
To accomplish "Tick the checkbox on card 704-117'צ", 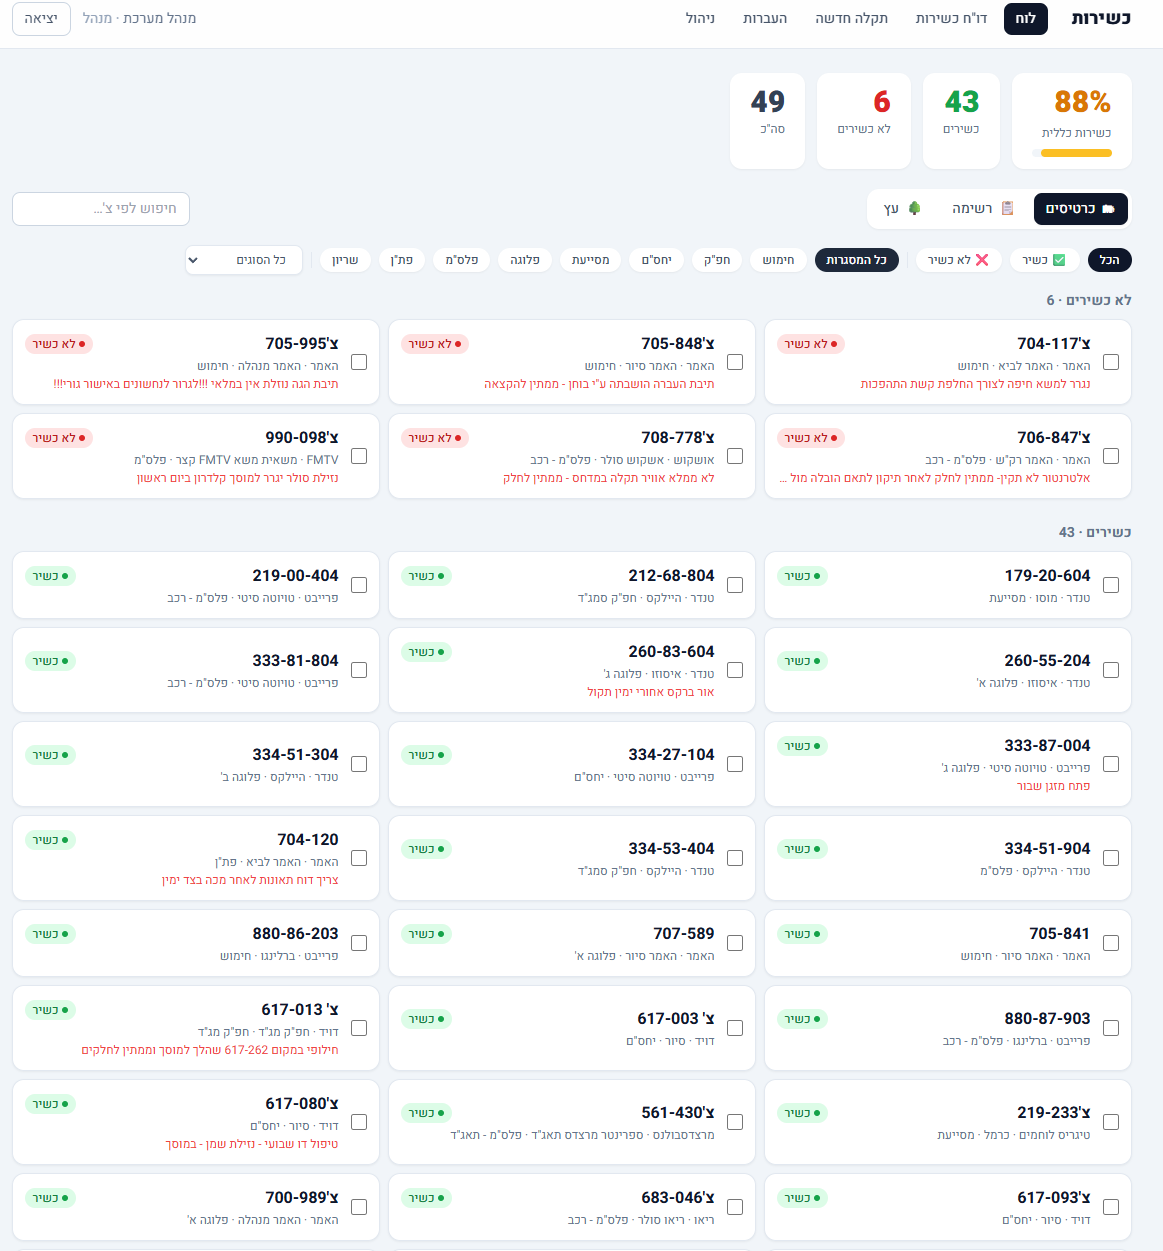I will click(1111, 362).
